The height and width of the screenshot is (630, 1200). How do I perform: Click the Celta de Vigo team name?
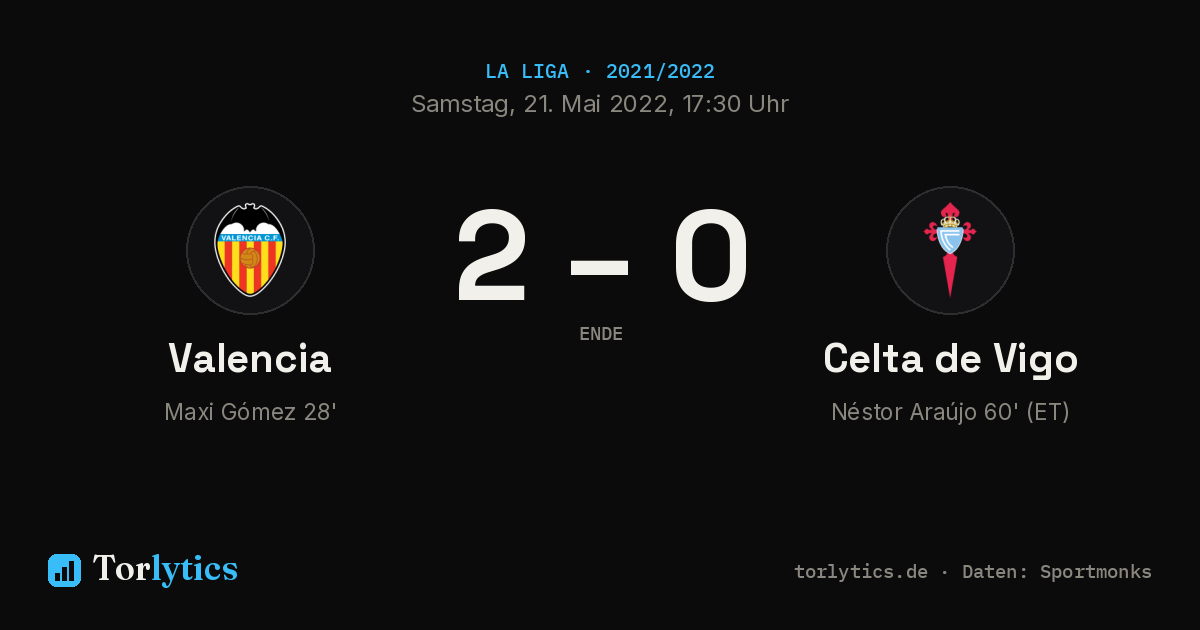point(950,358)
